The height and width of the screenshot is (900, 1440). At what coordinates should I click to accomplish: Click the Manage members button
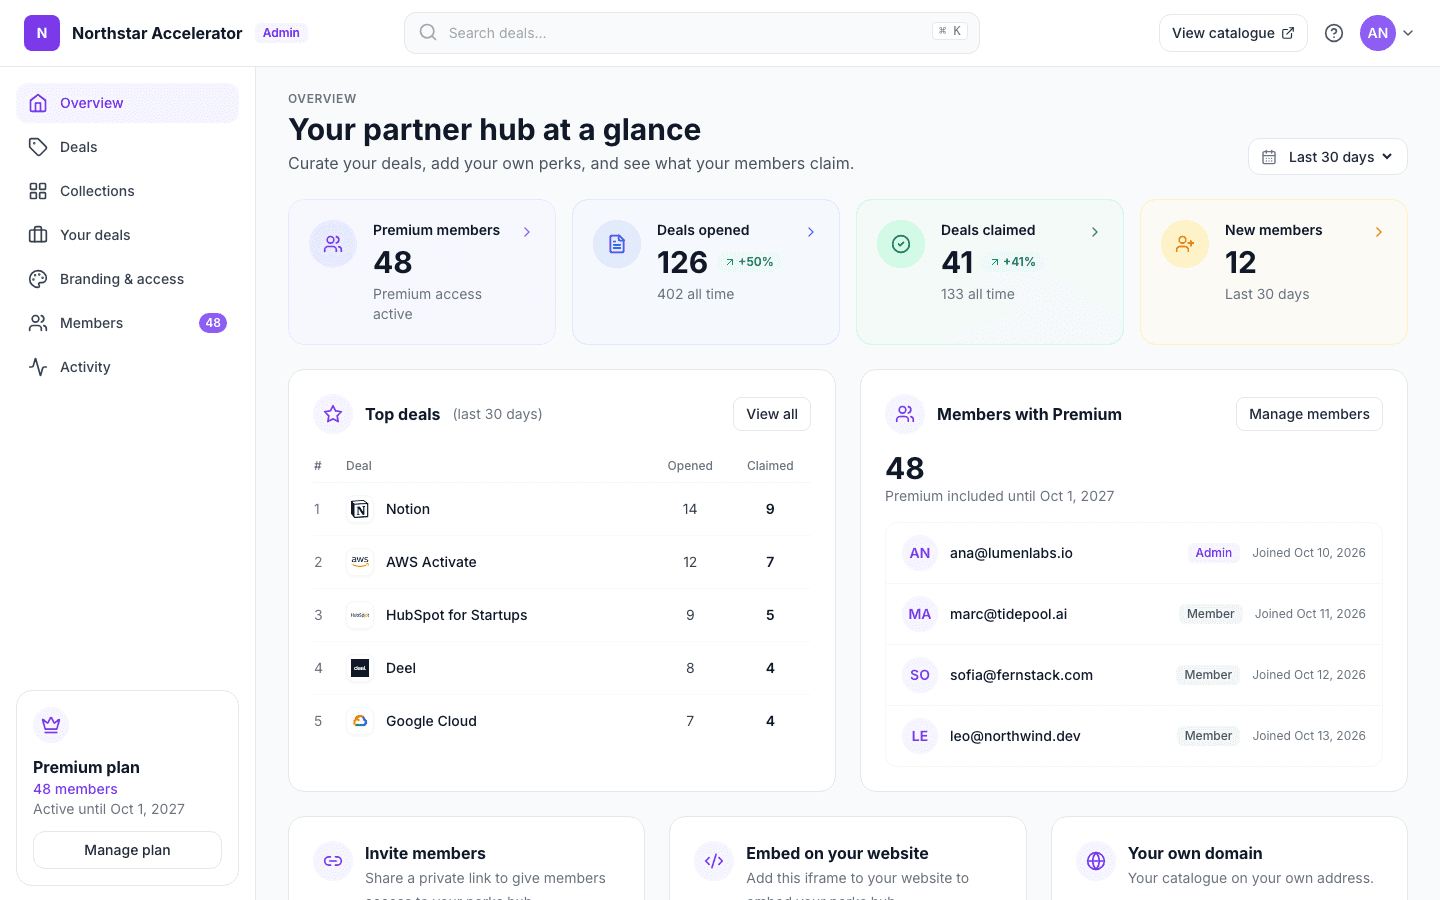tap(1309, 414)
